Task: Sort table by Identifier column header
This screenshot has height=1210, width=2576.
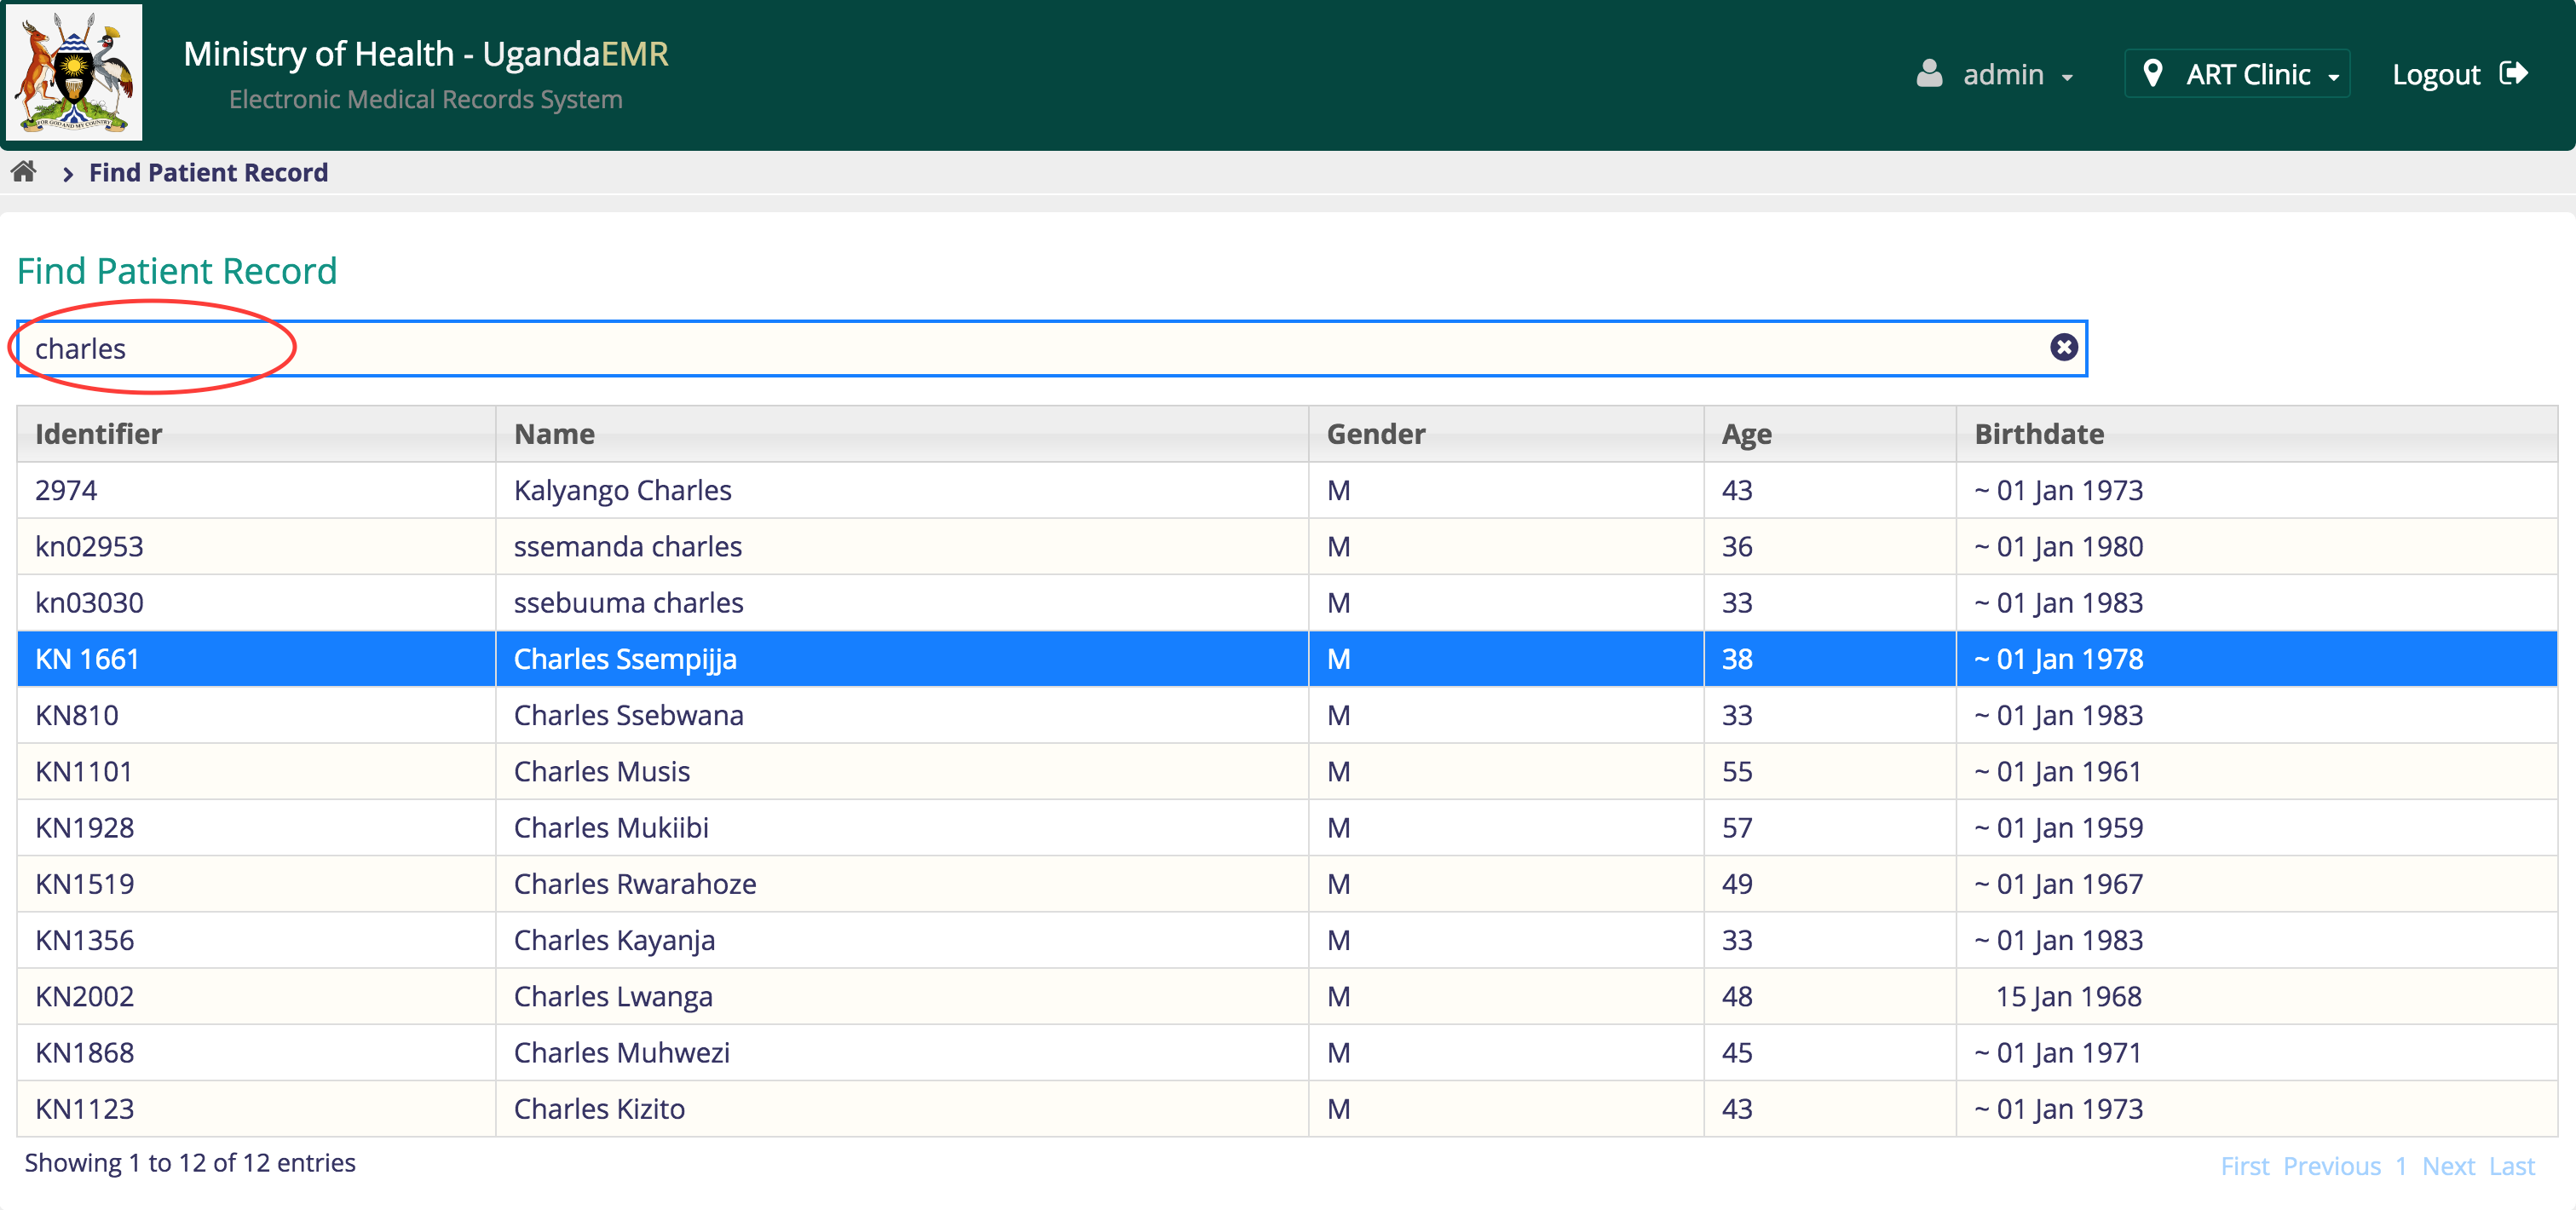Action: (98, 434)
